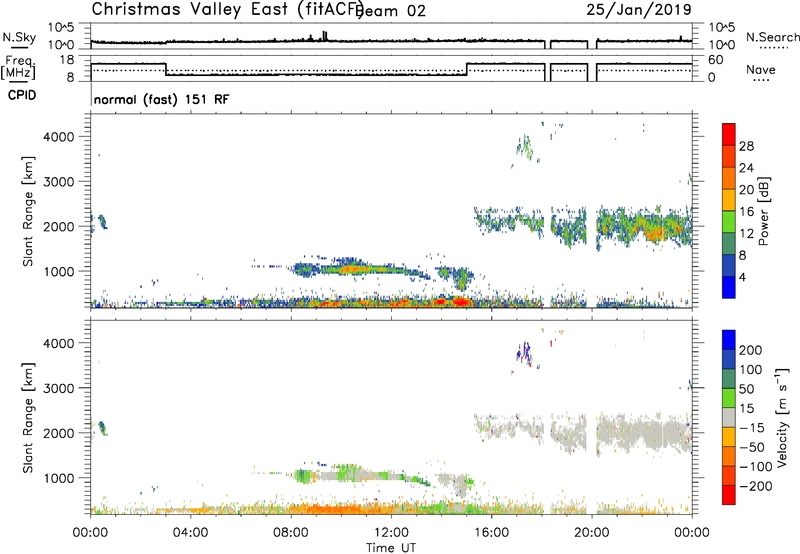This screenshot has width=800, height=554.
Task: Click the light green 12–16 dB Power segment
Action: pos(729,222)
